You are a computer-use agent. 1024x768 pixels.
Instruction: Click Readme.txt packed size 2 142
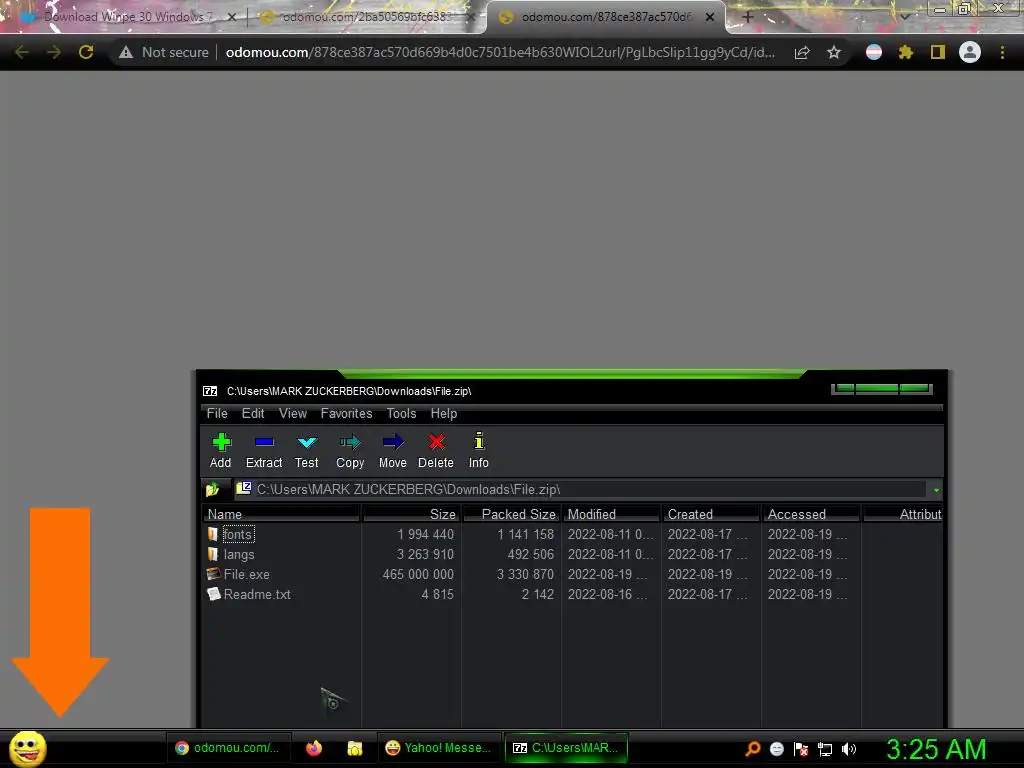(537, 594)
